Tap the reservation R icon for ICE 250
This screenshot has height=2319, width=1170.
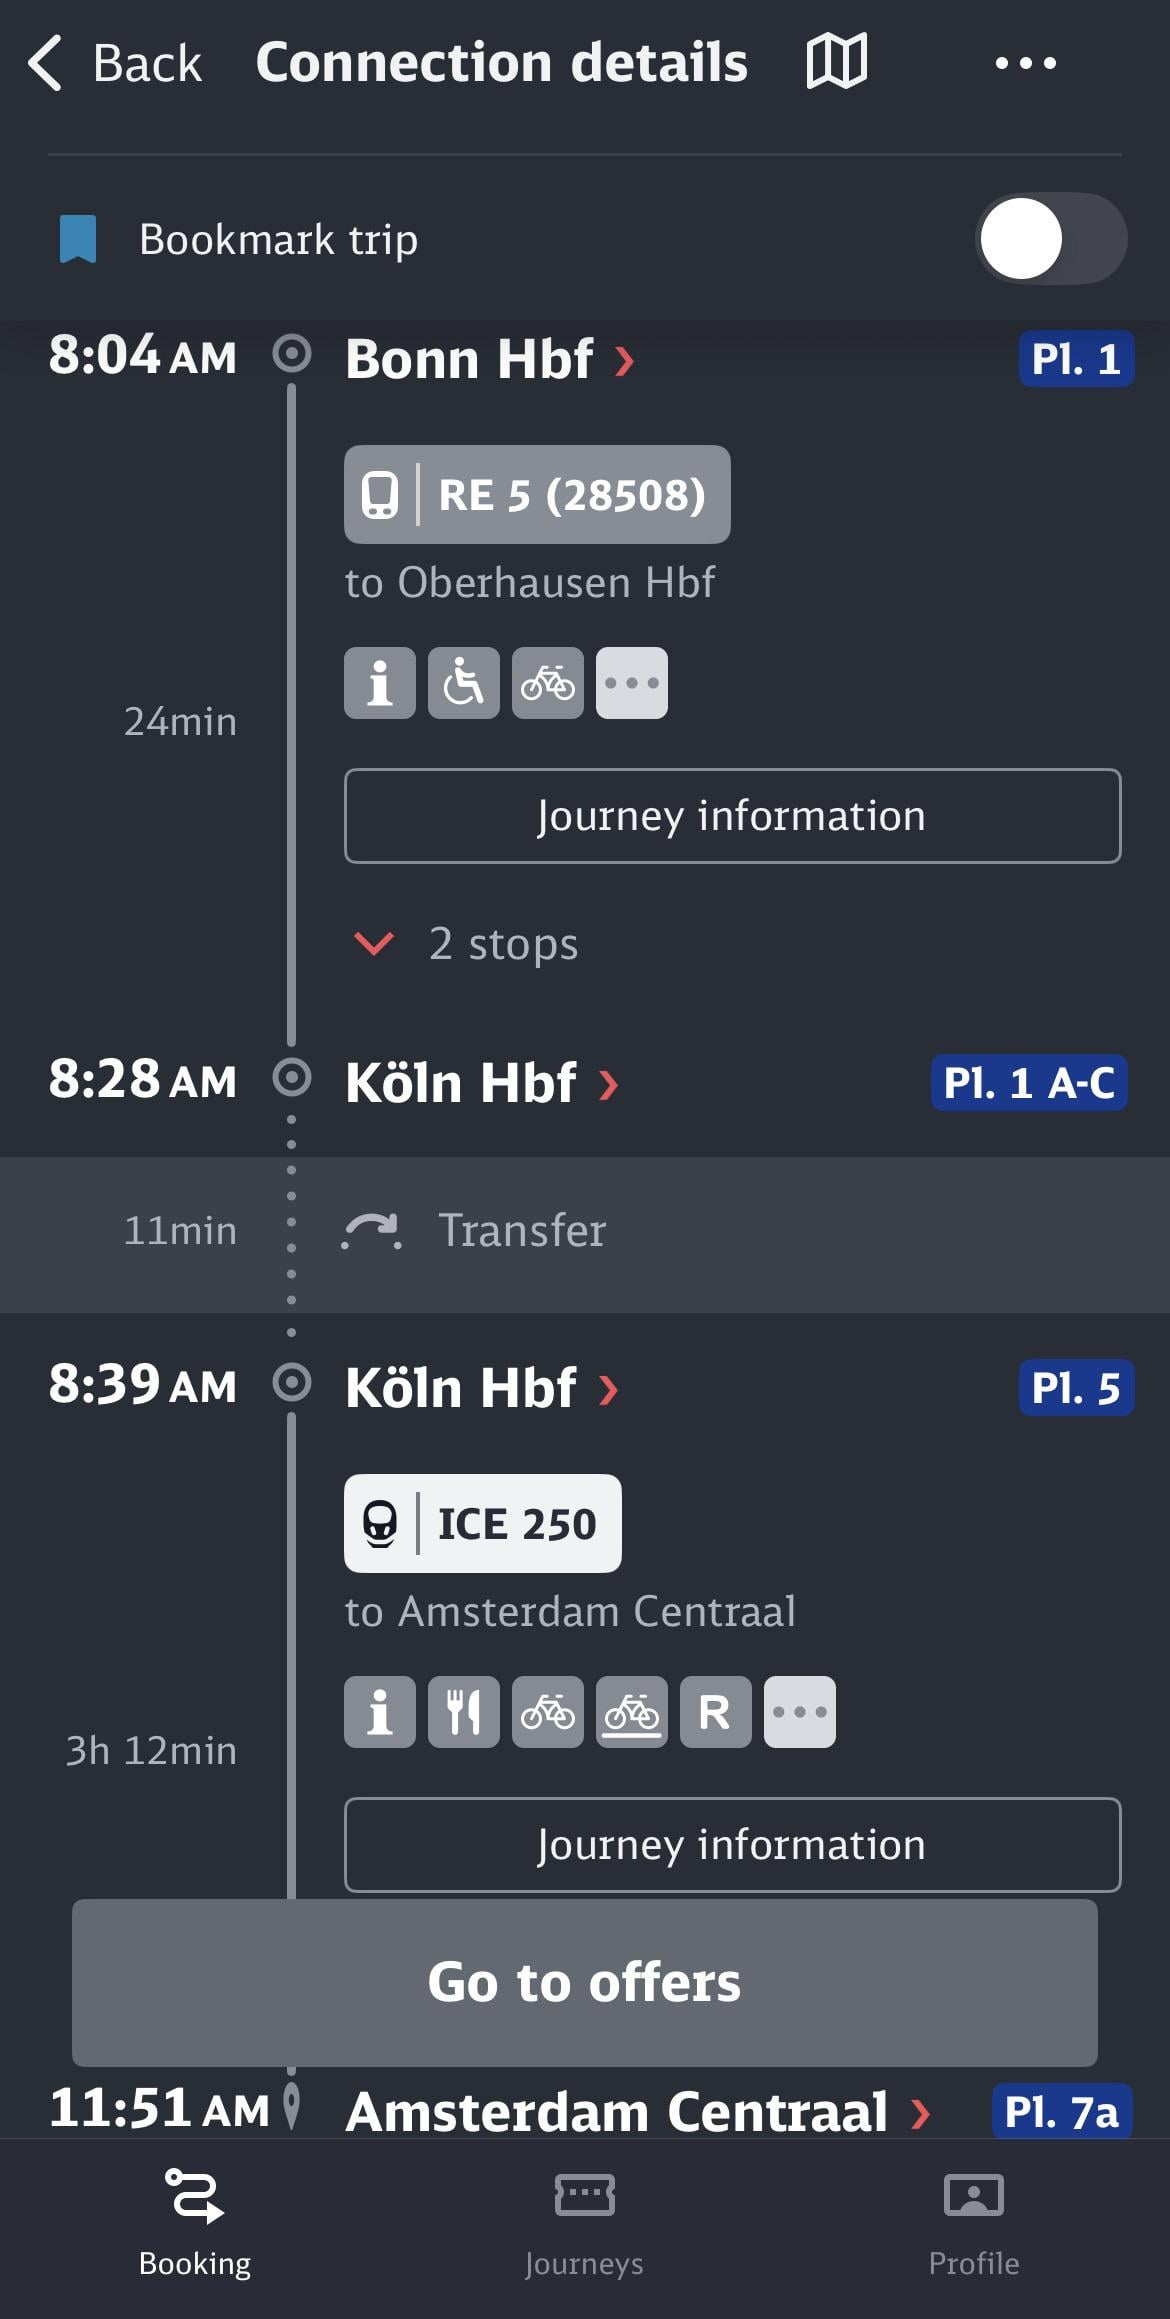716,1712
